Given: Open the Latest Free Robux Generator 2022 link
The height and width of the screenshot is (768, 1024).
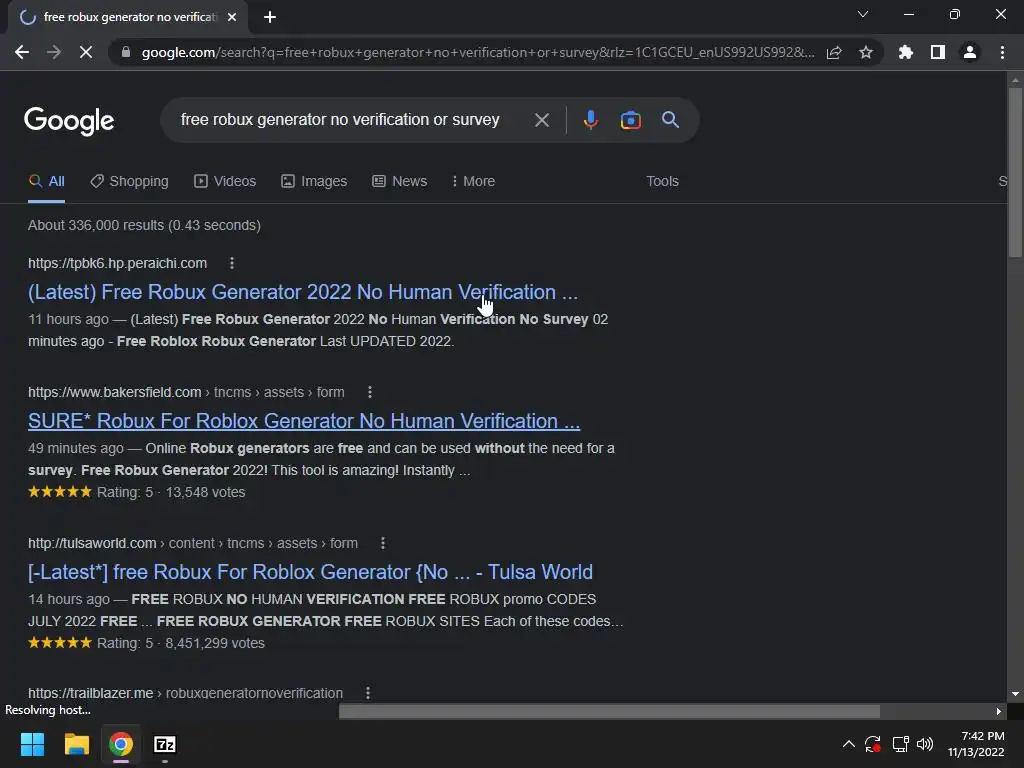Looking at the screenshot, I should tap(303, 292).
